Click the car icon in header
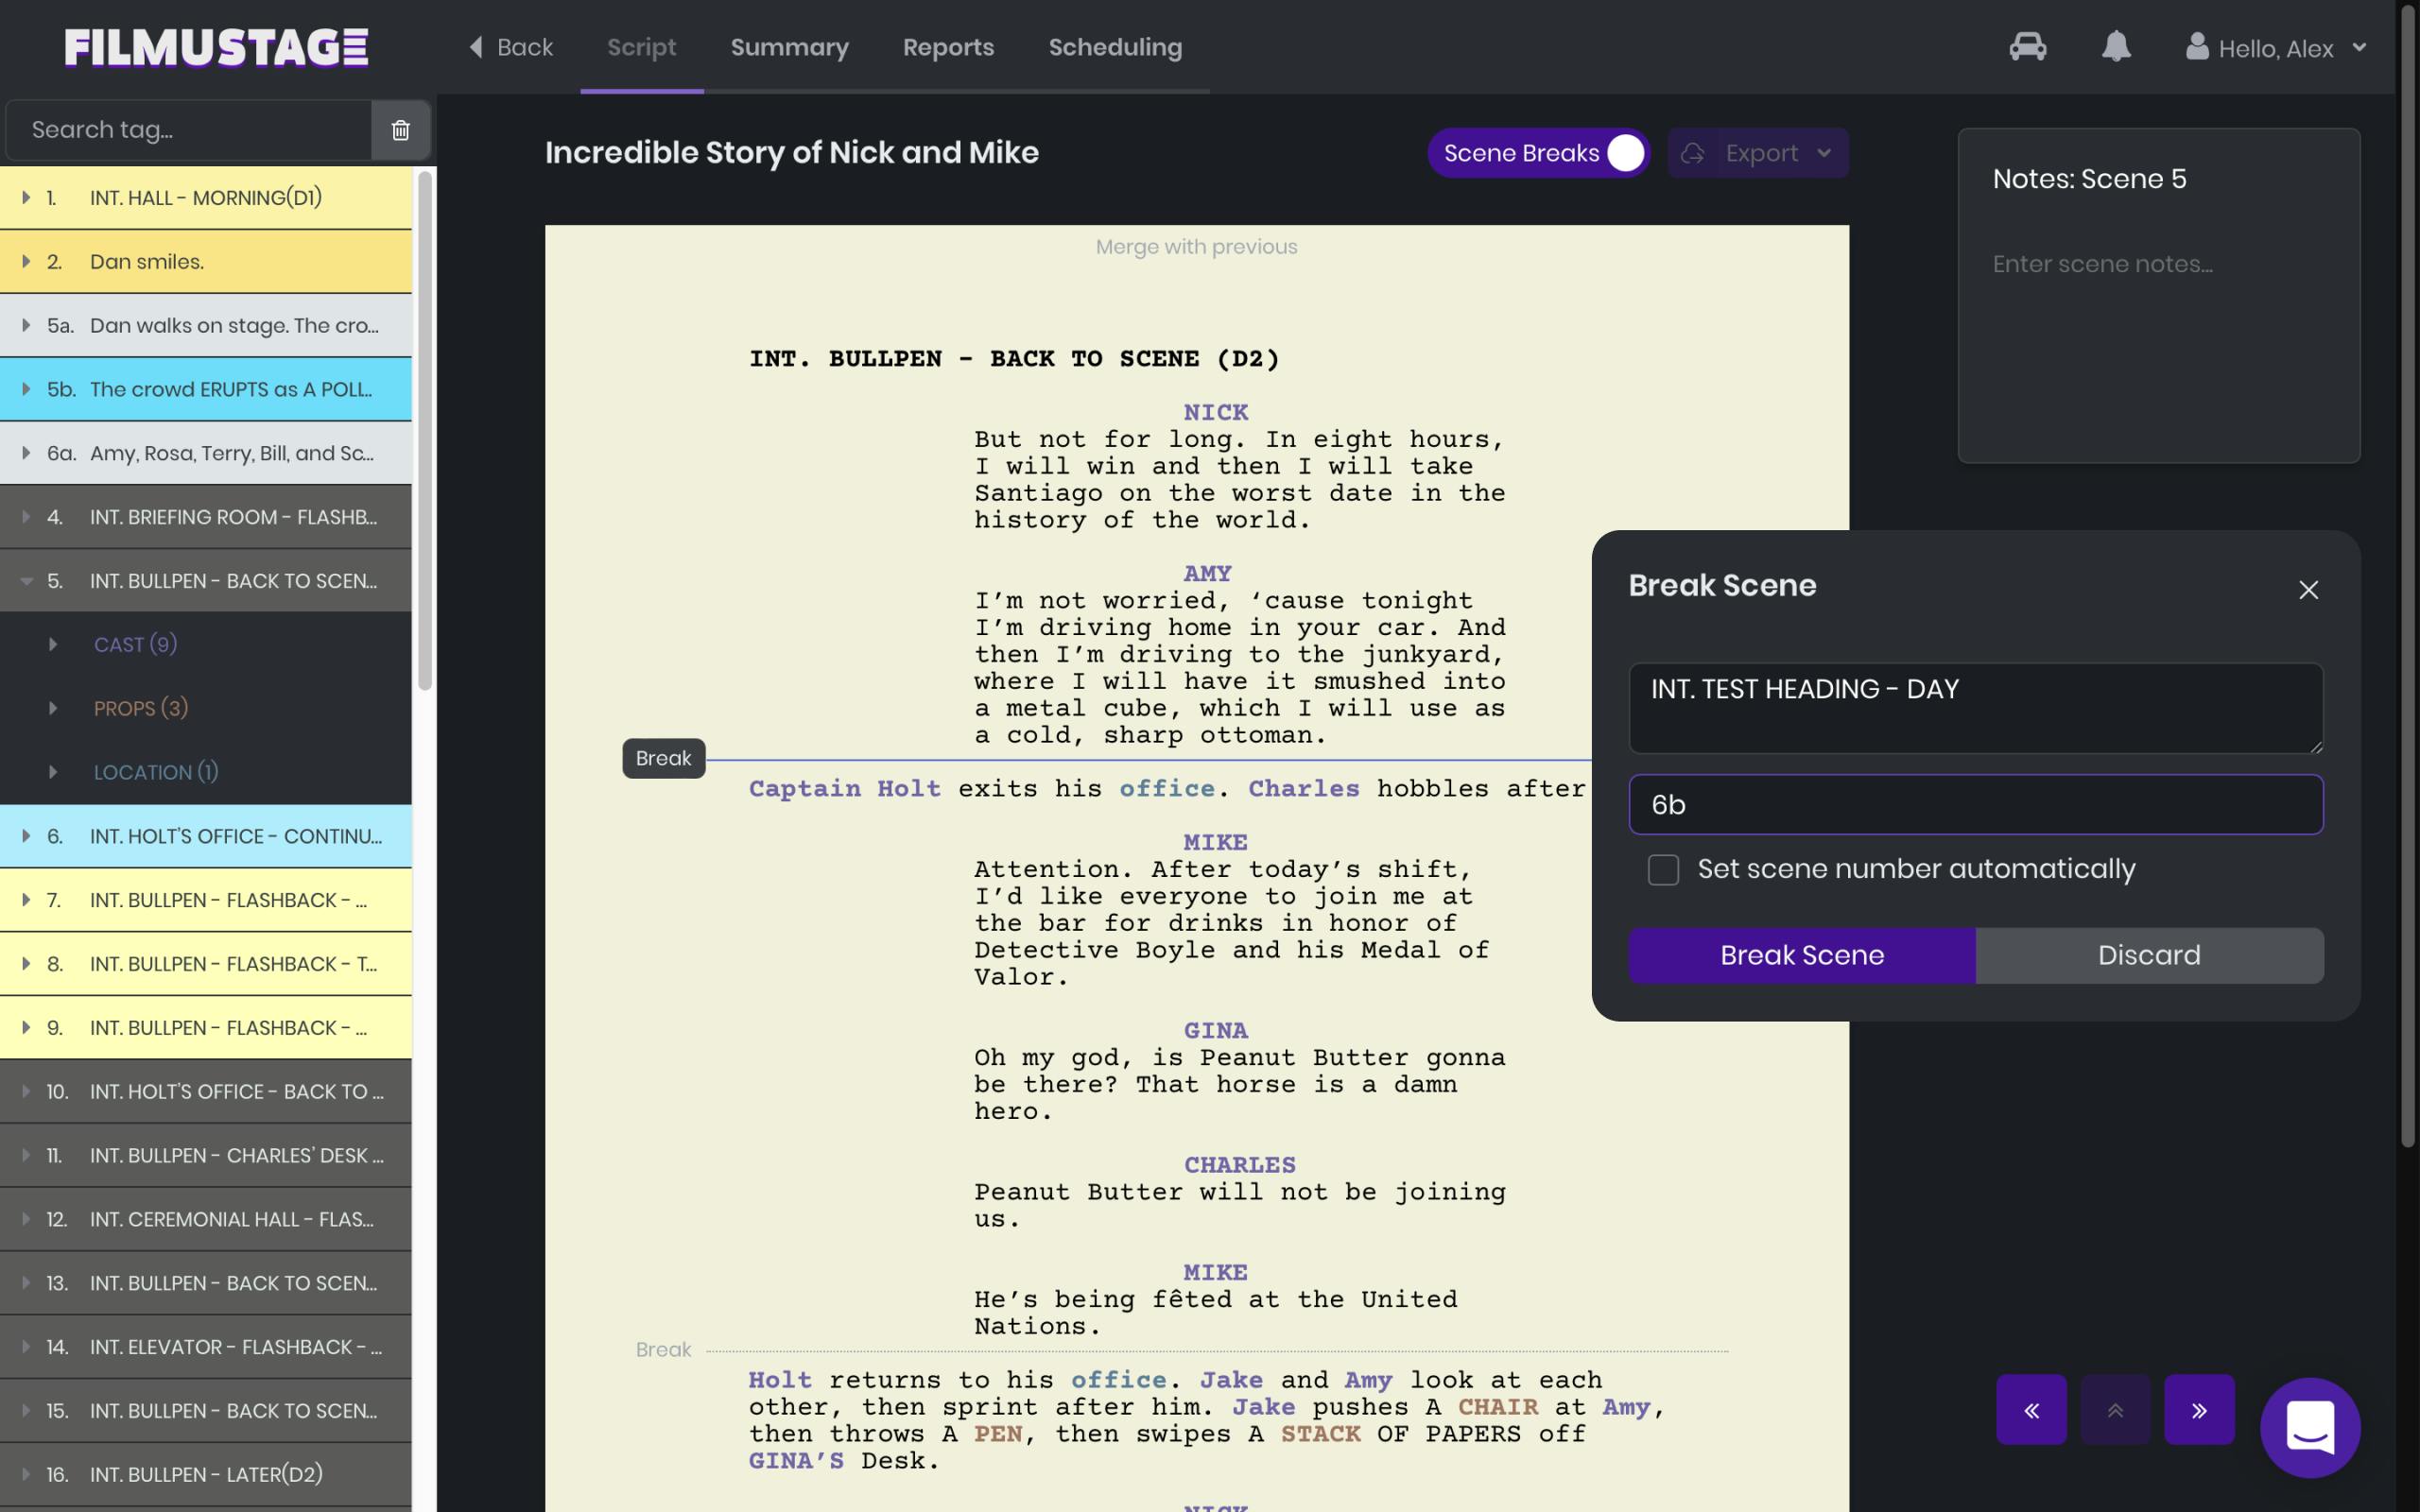 tap(2027, 47)
